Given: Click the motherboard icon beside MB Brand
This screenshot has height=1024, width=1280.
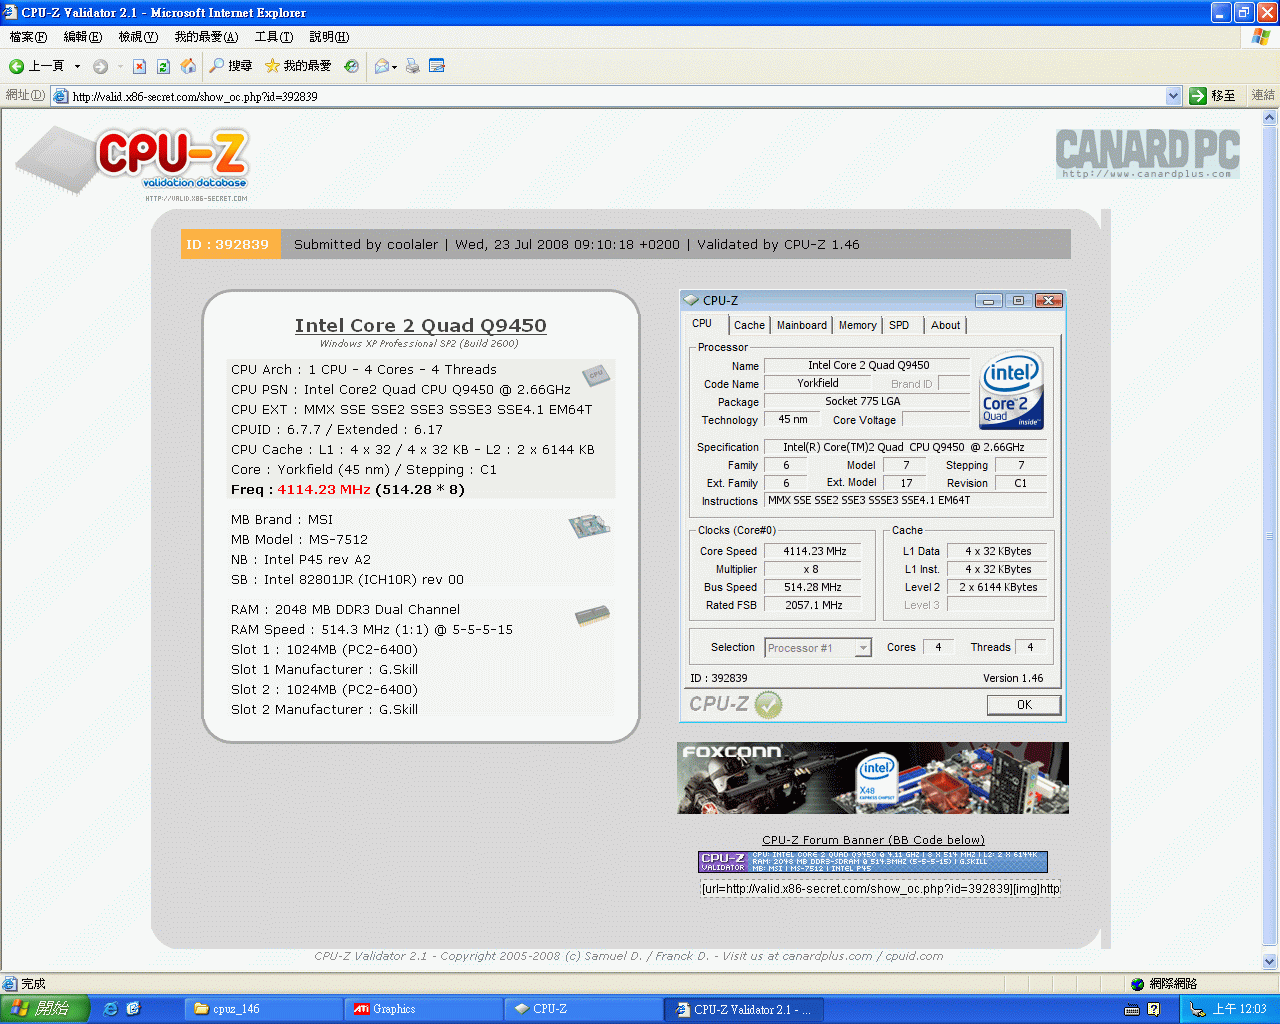Looking at the screenshot, I should click(x=589, y=527).
